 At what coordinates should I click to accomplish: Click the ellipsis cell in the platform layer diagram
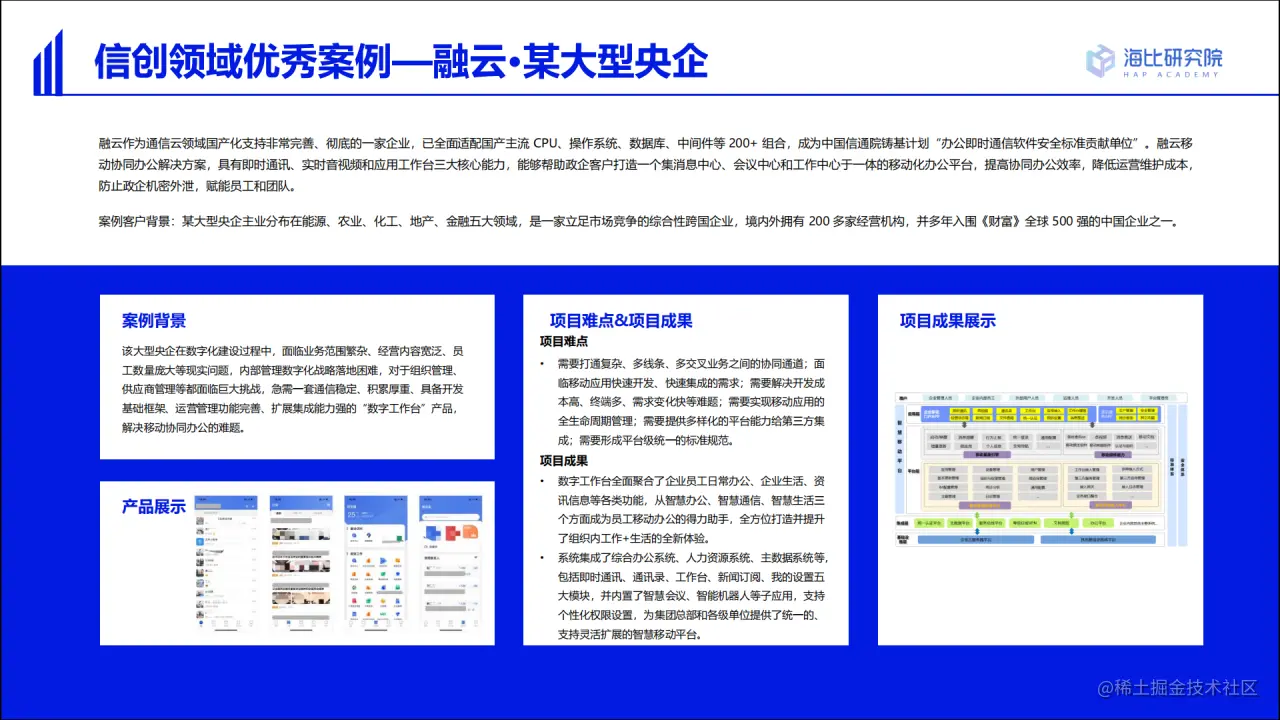click(x=1037, y=496)
